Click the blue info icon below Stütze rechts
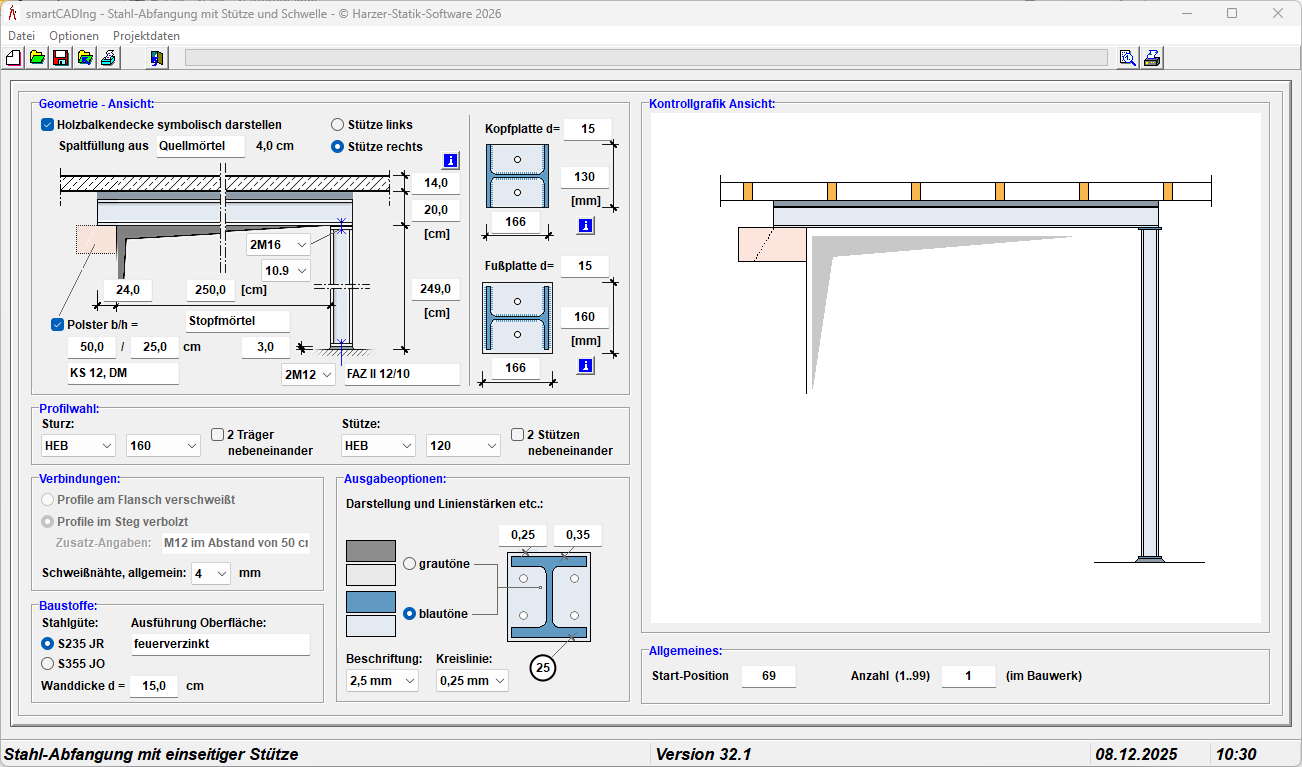Screen dimensions: 1302x767 [x=450, y=161]
